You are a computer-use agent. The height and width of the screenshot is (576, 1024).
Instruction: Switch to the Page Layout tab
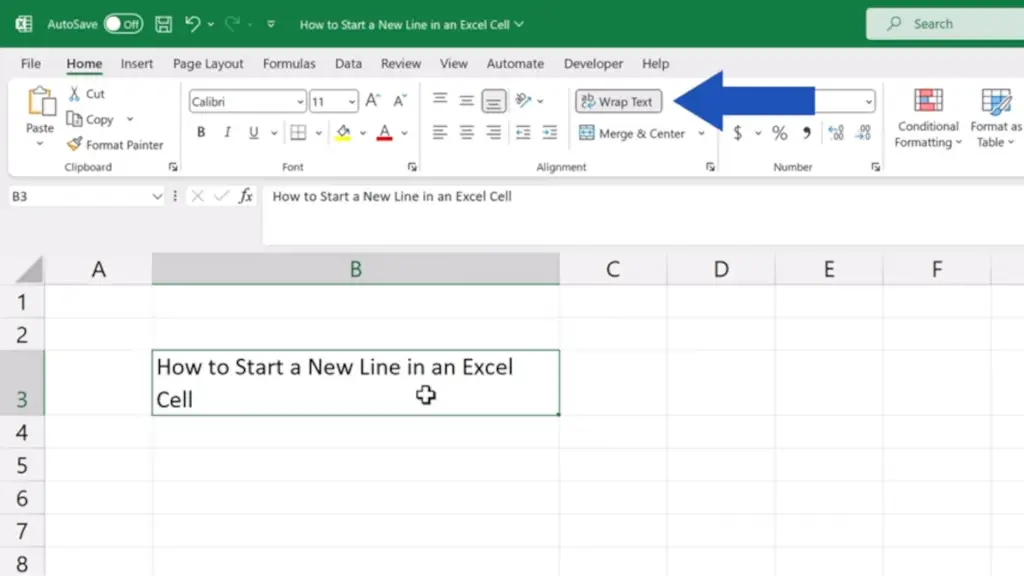[x=208, y=63]
